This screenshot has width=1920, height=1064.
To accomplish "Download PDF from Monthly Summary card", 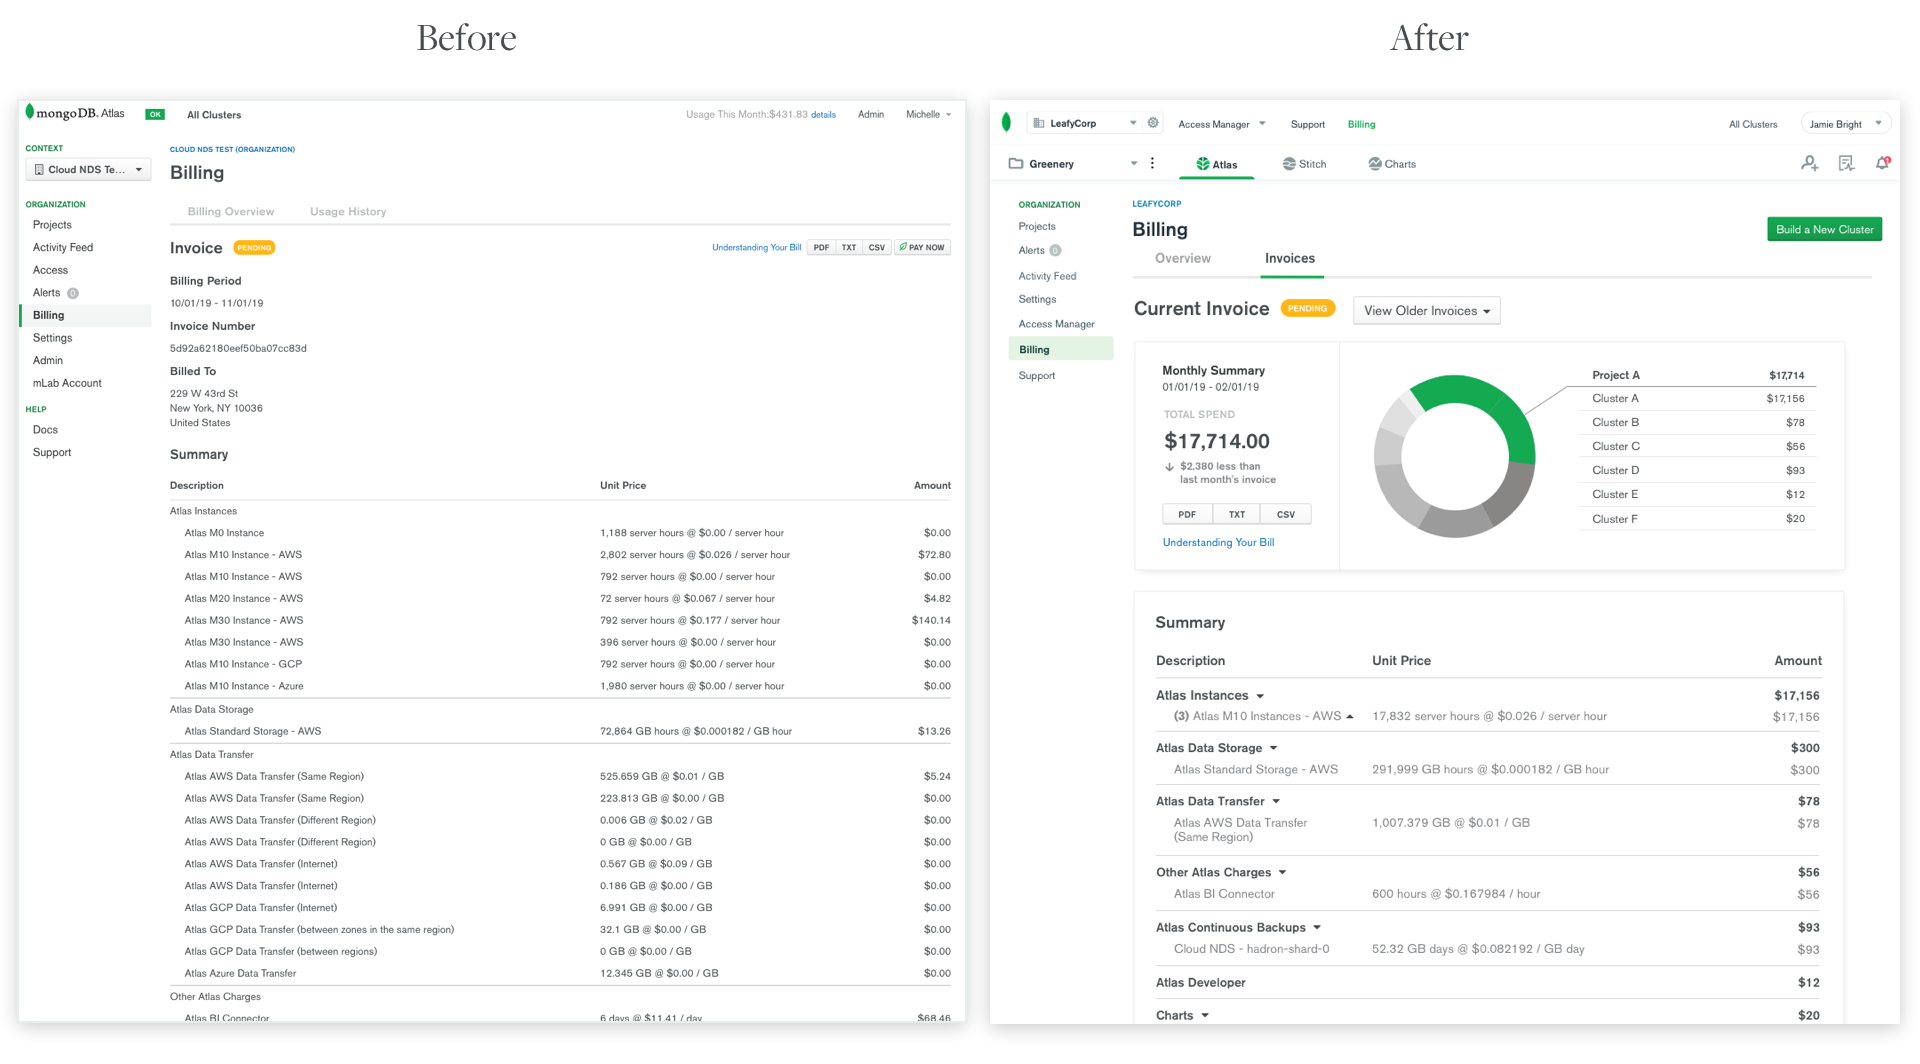I will point(1187,514).
